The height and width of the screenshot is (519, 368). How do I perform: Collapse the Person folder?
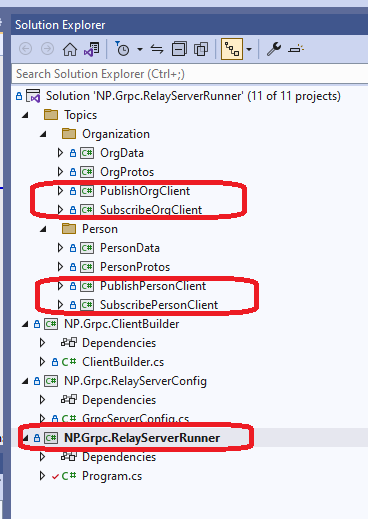click(x=43, y=229)
